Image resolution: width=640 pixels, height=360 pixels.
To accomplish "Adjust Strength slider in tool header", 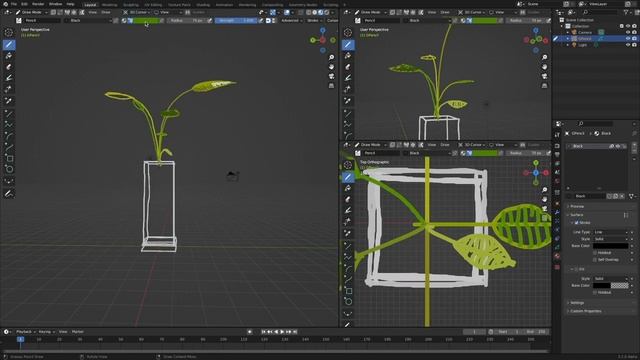I will [x=235, y=20].
